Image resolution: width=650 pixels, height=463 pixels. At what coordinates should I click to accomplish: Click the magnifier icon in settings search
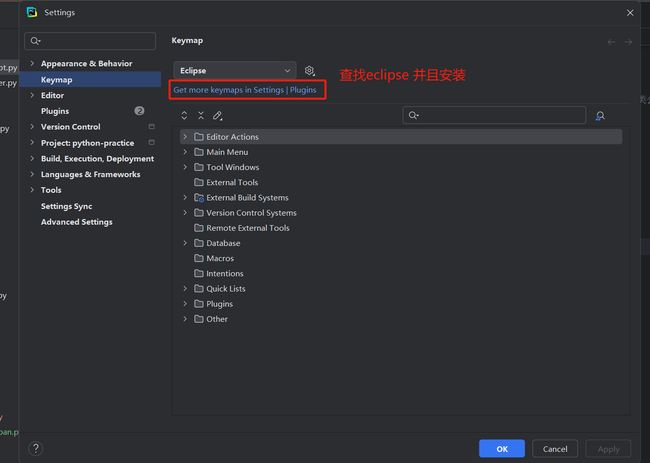[35, 41]
